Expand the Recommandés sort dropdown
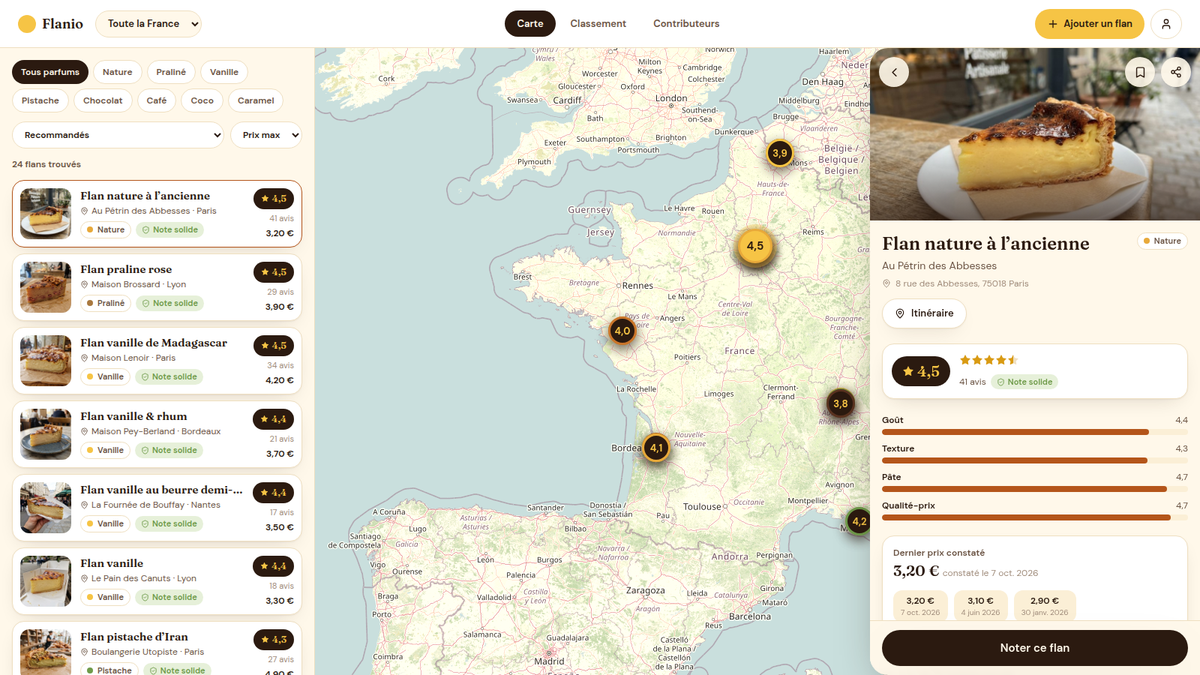The width and height of the screenshot is (1200, 675). [x=118, y=135]
